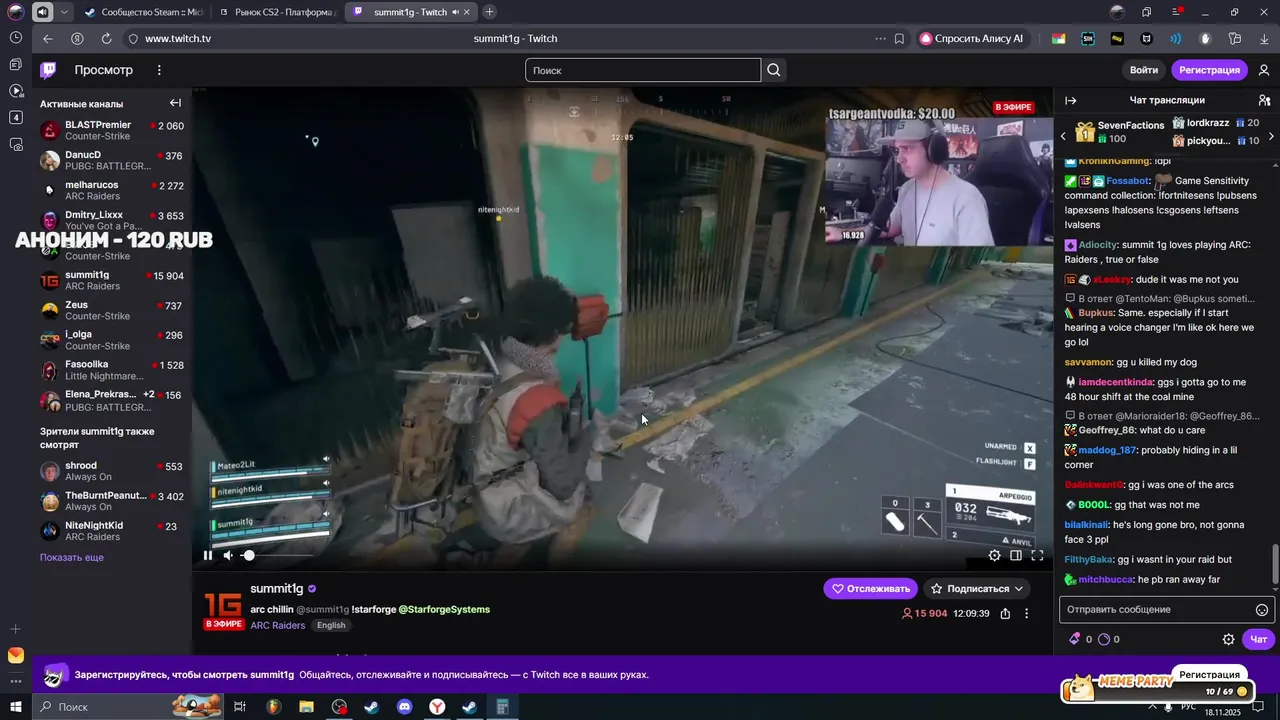Expand the tab list dropdown arrow
The height and width of the screenshot is (720, 1280).
[65, 12]
